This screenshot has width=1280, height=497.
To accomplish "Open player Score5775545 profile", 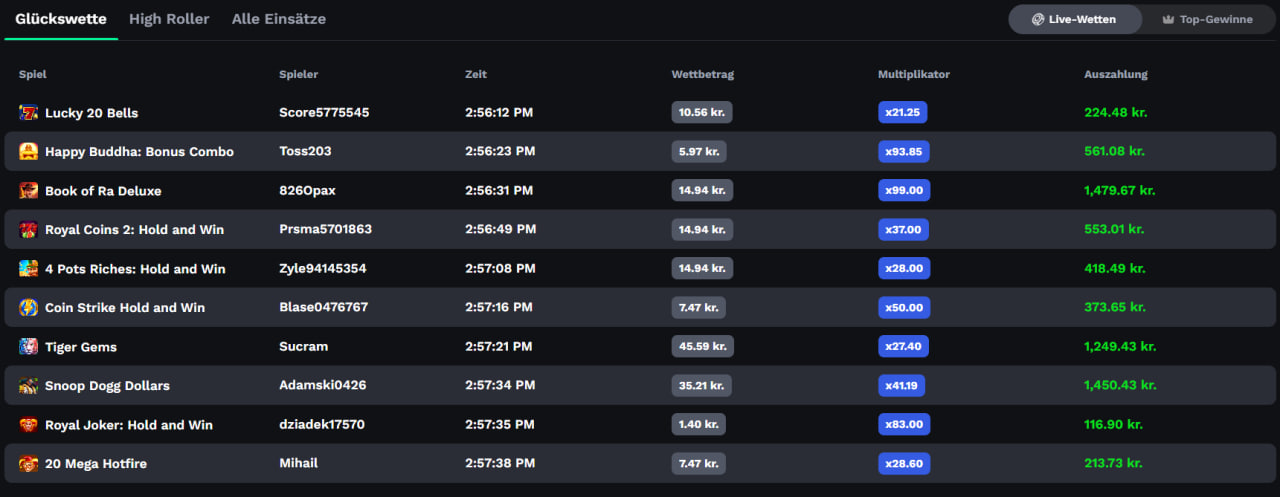I will 324,113.
